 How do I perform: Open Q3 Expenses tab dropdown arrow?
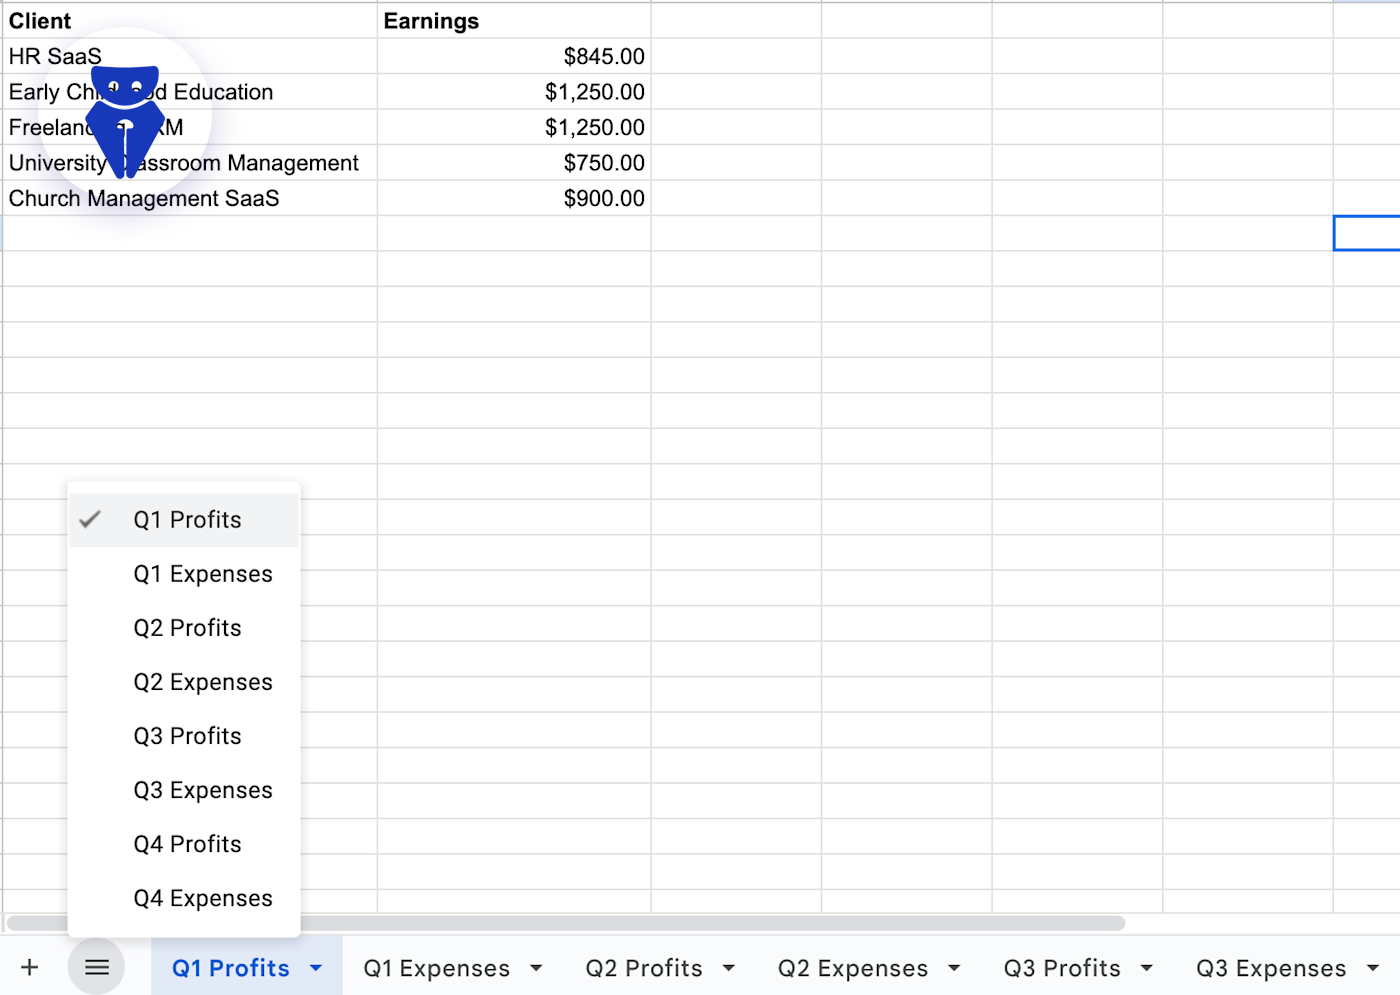tap(1373, 968)
